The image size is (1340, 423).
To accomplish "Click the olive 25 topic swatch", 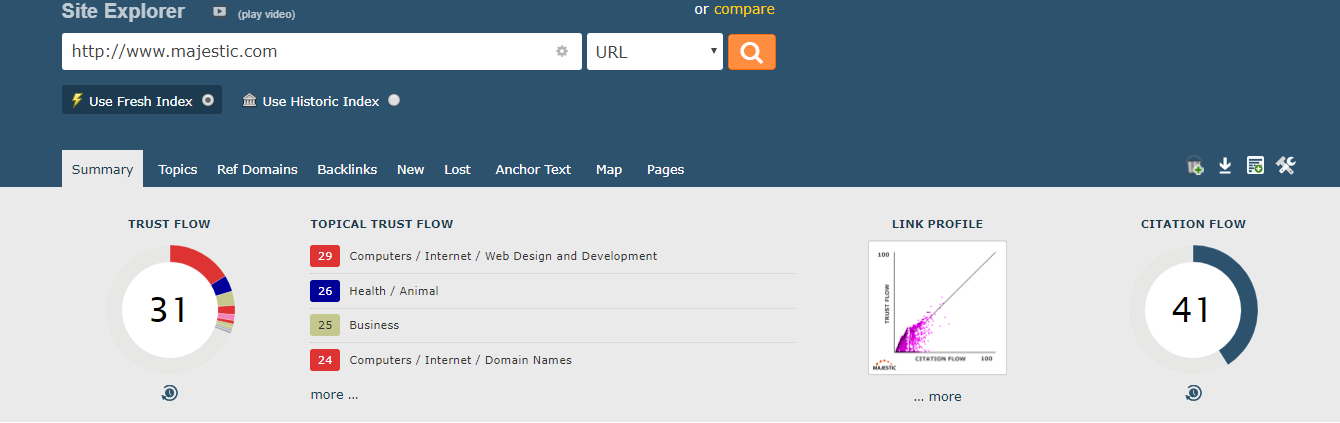I will (x=325, y=325).
